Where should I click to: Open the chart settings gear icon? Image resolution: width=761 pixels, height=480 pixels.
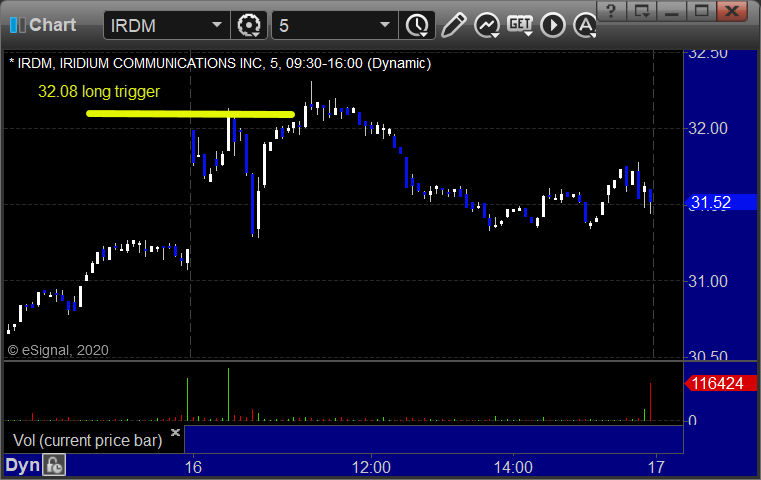pyautogui.click(x=248, y=25)
